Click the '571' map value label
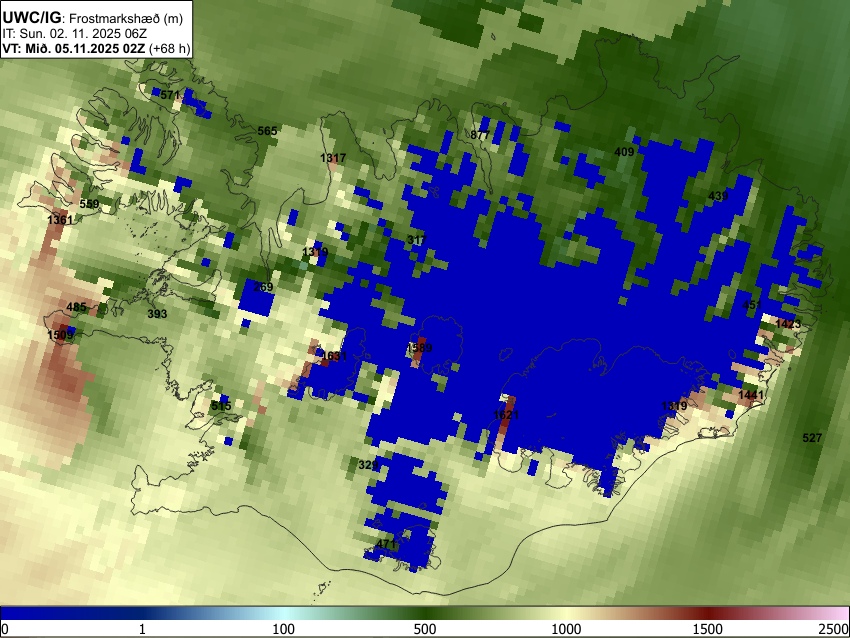850x638 pixels. click(x=170, y=95)
